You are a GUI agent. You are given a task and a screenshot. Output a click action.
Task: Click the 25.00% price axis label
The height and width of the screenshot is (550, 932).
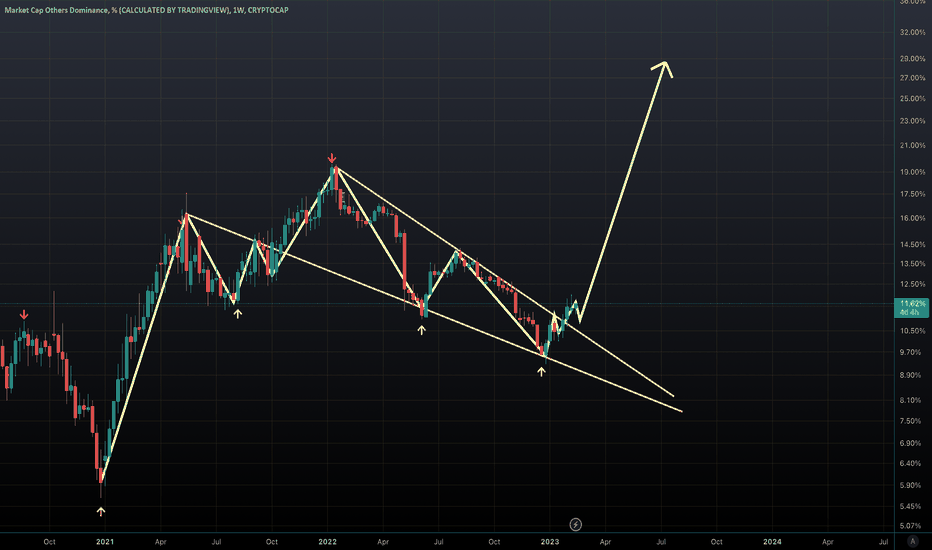(x=912, y=99)
